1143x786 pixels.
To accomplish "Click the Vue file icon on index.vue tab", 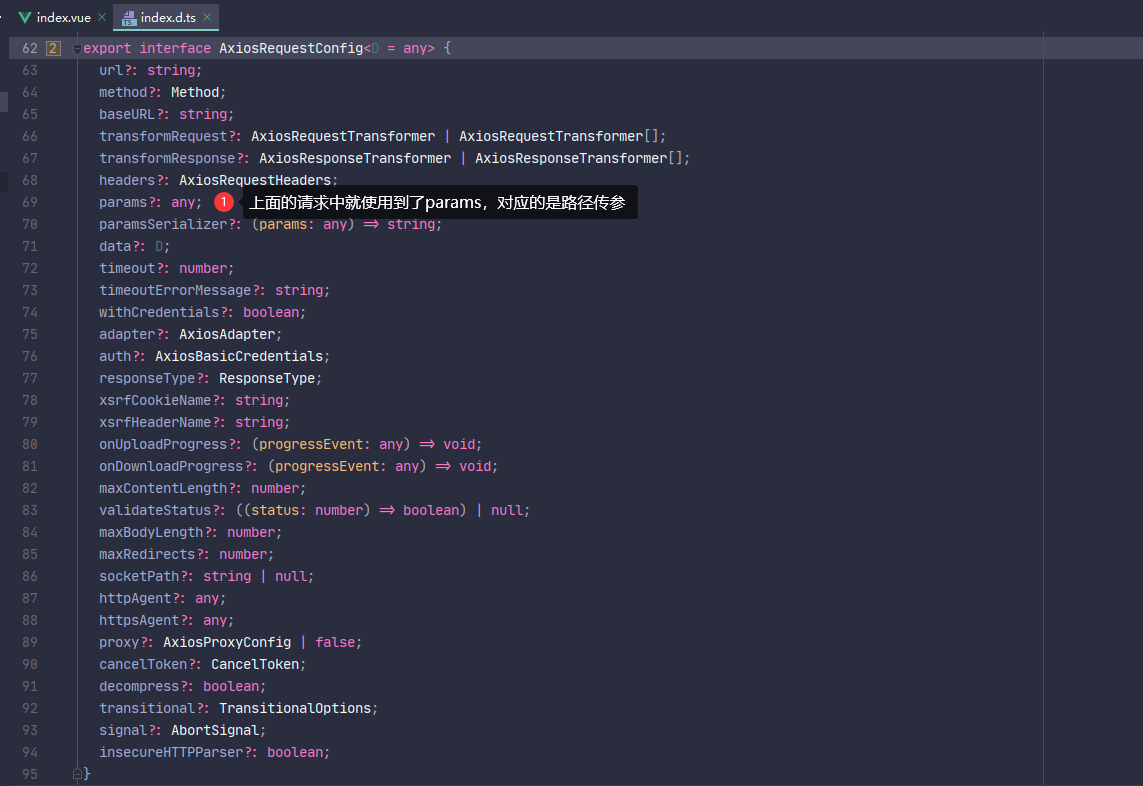I will (25, 17).
